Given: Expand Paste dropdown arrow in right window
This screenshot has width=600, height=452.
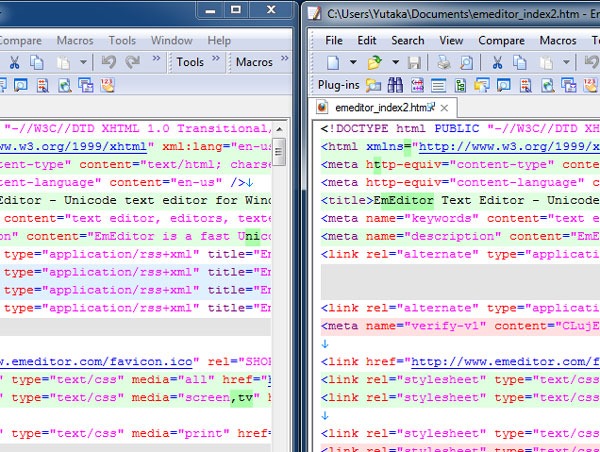Looking at the screenshot, I should click(566, 62).
